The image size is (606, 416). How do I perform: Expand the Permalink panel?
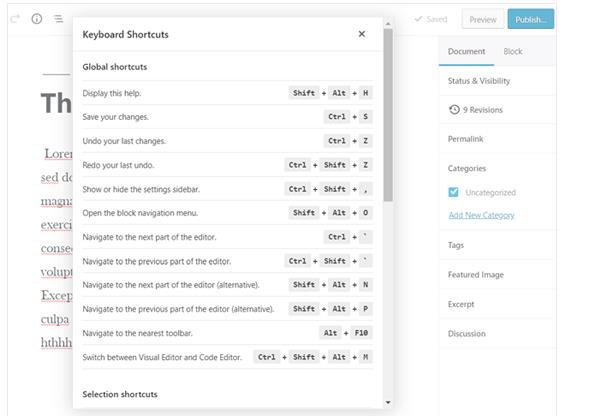pos(466,138)
